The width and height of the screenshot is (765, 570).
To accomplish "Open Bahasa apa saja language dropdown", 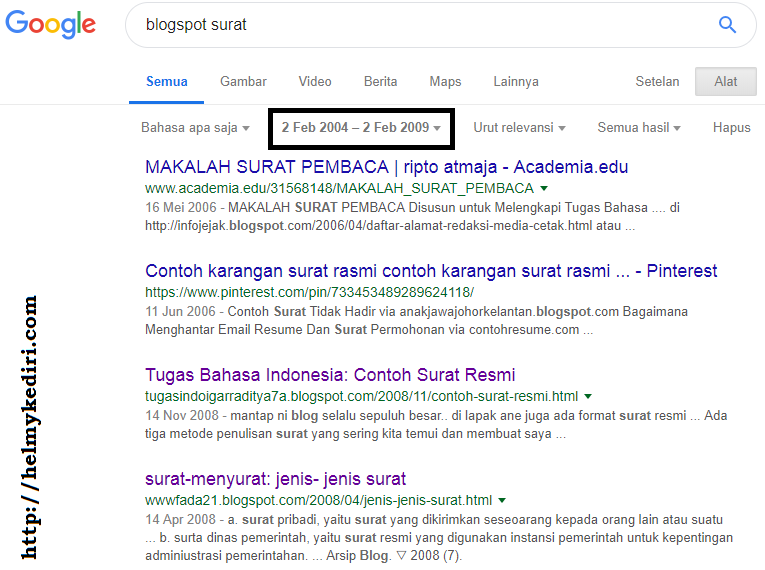I will (195, 128).
